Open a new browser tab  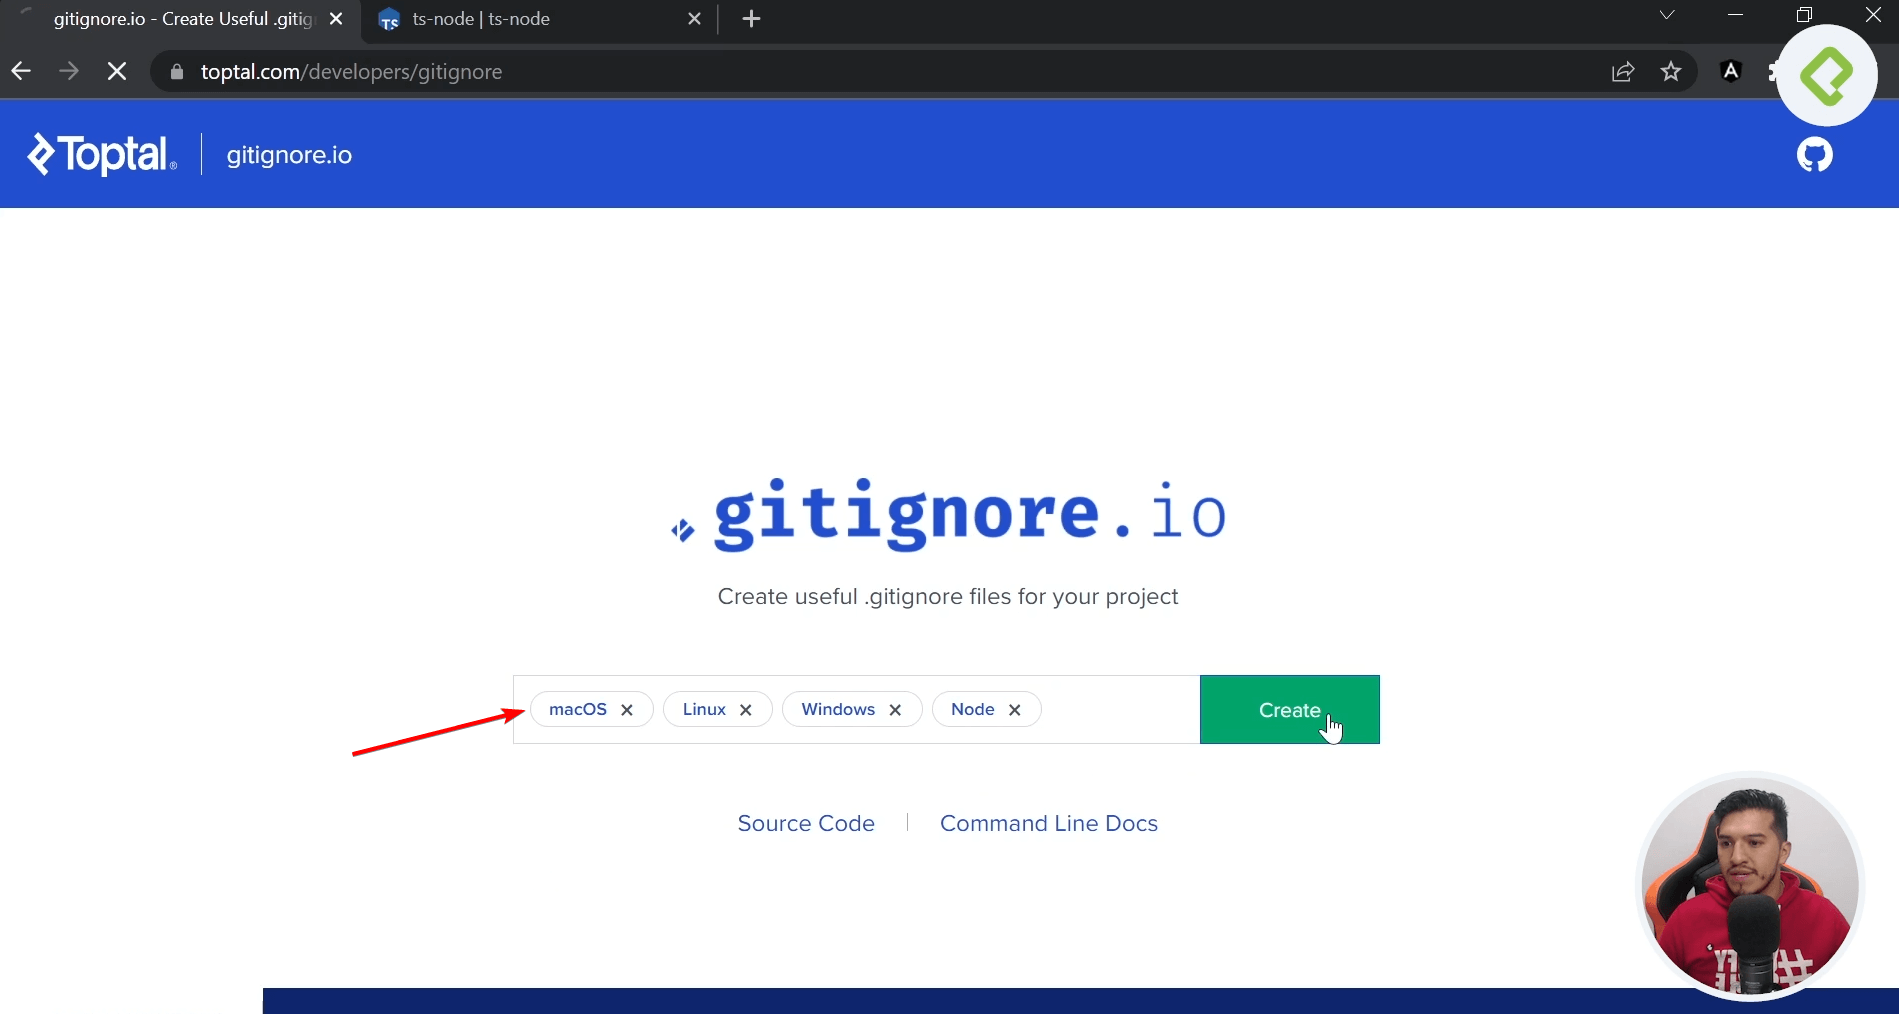tap(752, 19)
